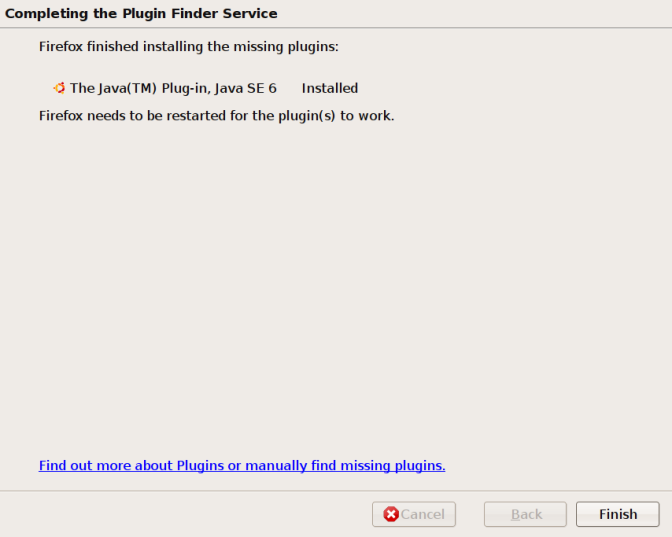Click 'Plugin Finder Service' in the heading
This screenshot has height=537, width=672.
pyautogui.click(x=199, y=14)
